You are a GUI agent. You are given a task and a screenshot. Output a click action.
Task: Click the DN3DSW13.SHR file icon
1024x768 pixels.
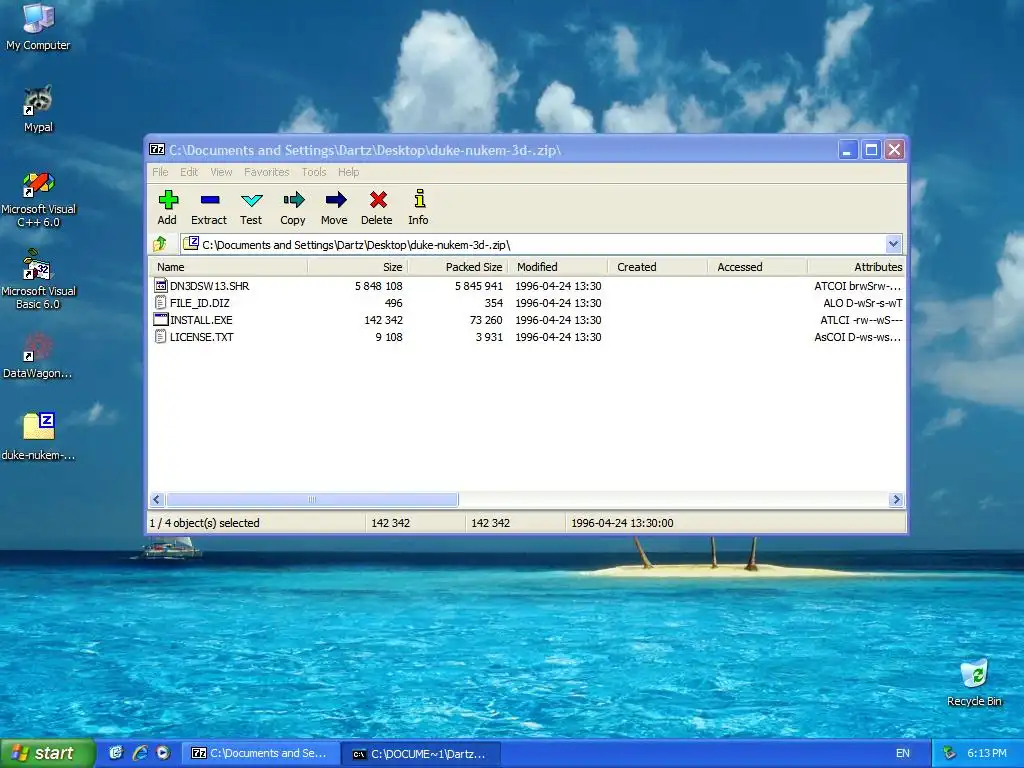pyautogui.click(x=161, y=285)
